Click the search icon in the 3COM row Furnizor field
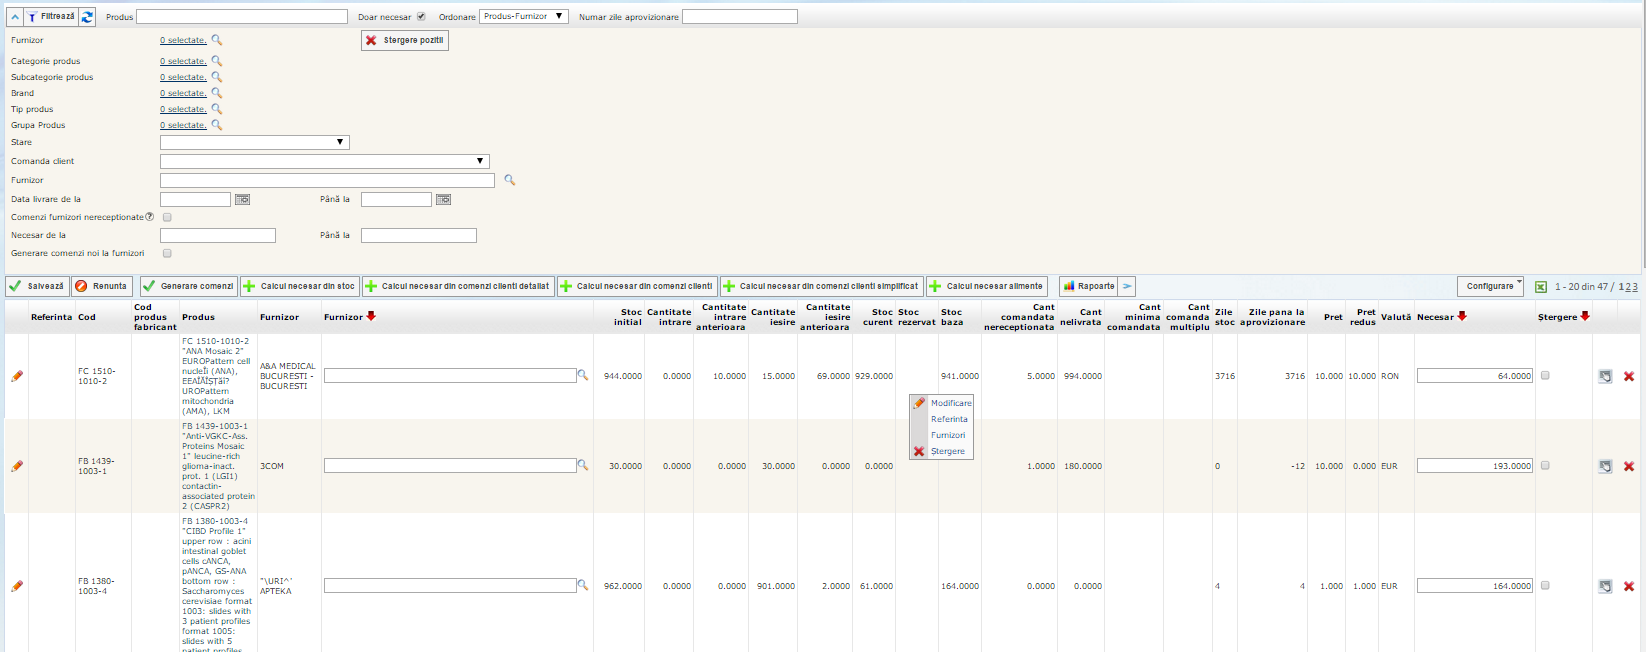Image resolution: width=1646 pixels, height=652 pixels. tap(583, 465)
